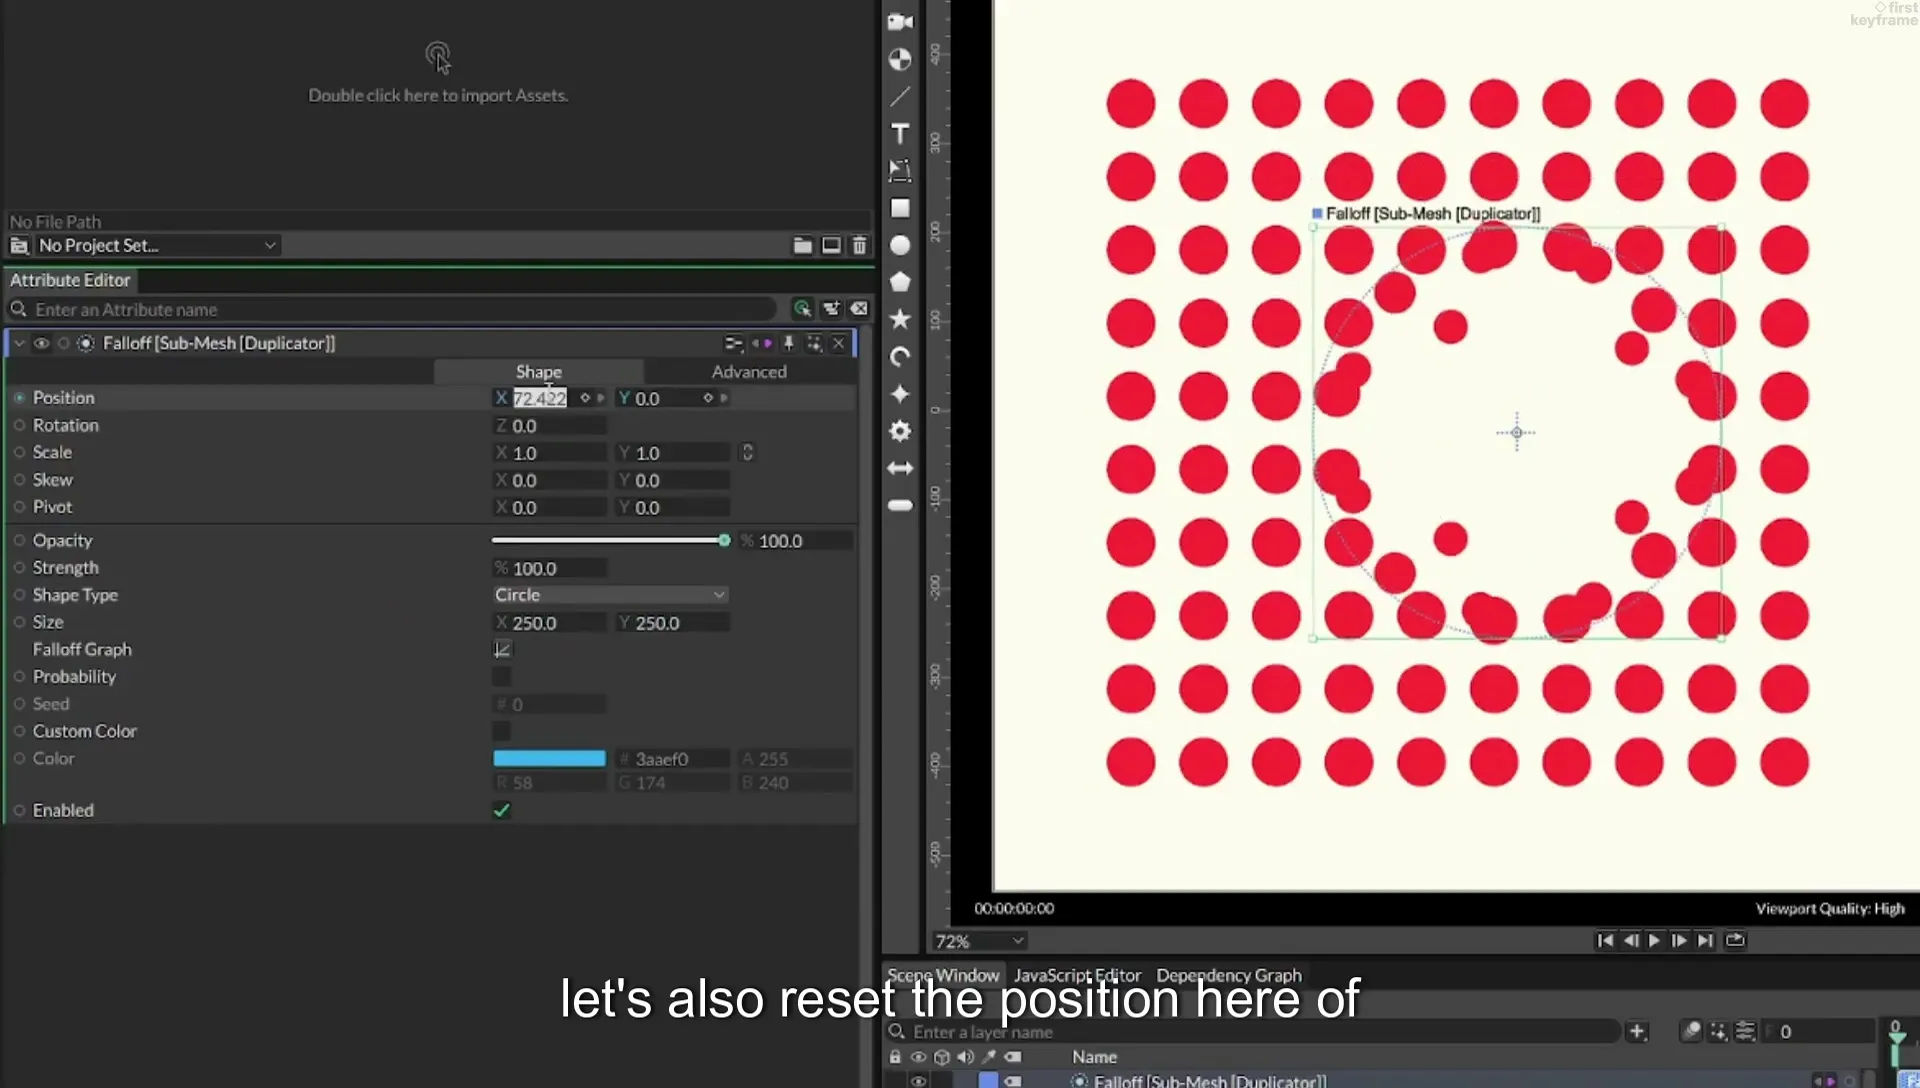This screenshot has height=1088, width=1920.
Task: Click the attribute filter options icon
Action: coord(831,309)
